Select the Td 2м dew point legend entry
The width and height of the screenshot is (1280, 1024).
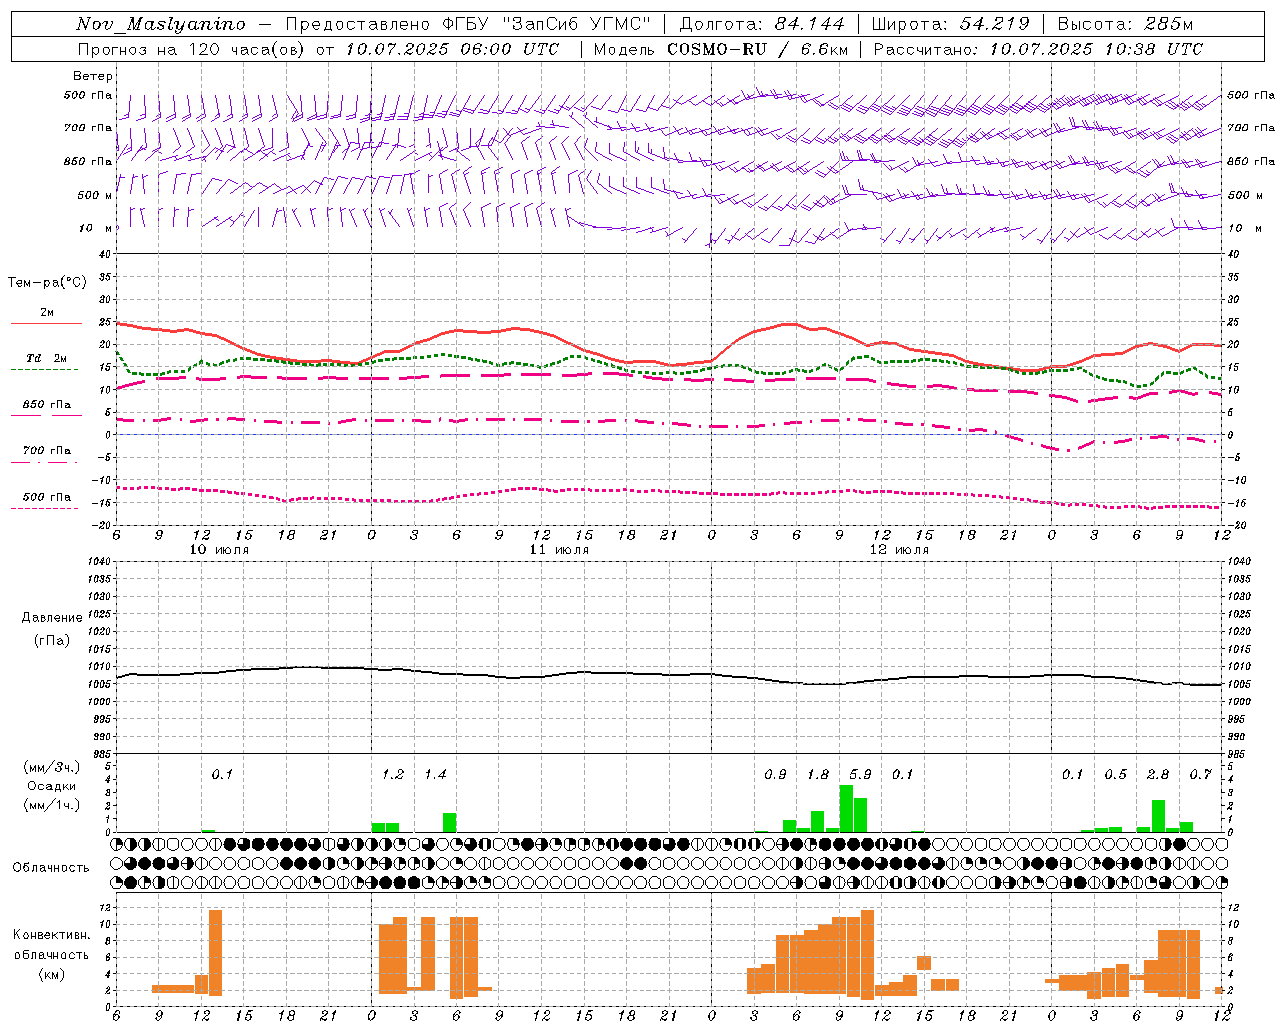pos(46,358)
